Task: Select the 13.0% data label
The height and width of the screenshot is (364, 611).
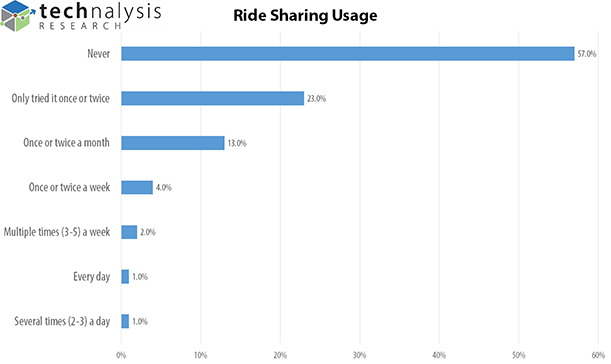Action: [237, 143]
